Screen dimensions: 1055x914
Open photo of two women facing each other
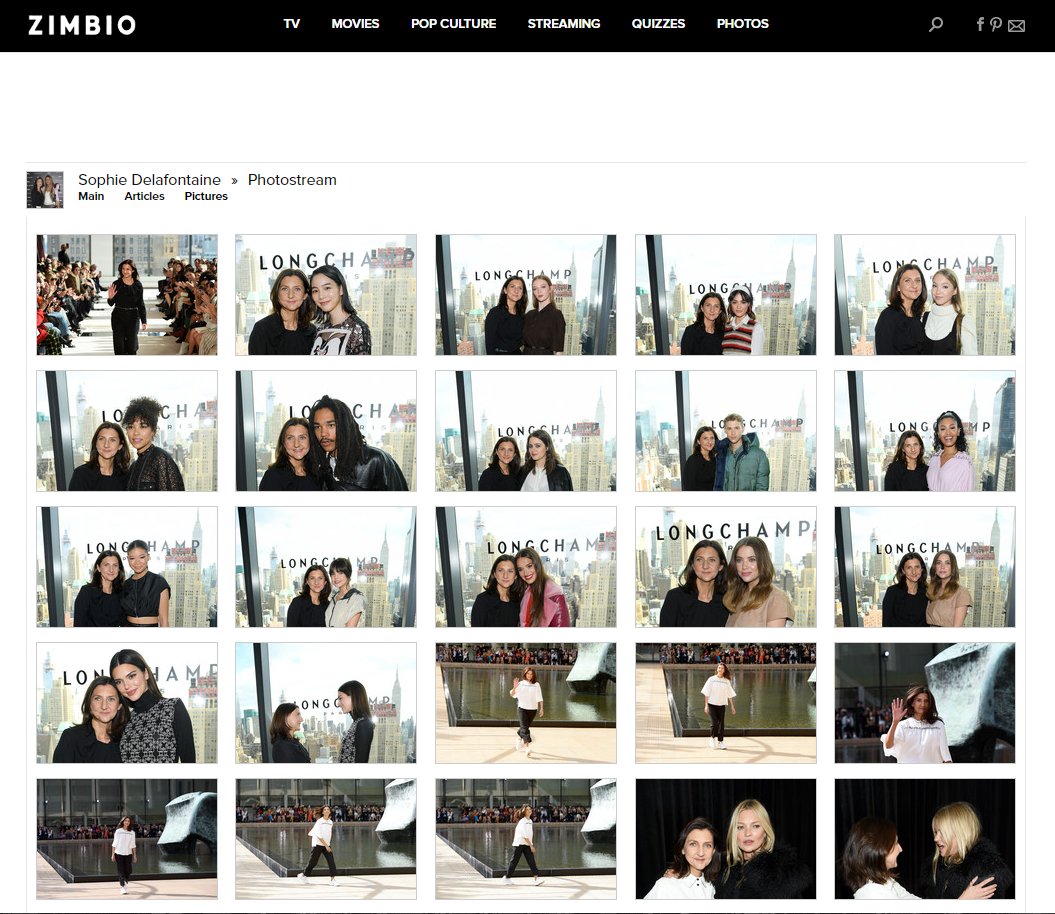point(326,703)
